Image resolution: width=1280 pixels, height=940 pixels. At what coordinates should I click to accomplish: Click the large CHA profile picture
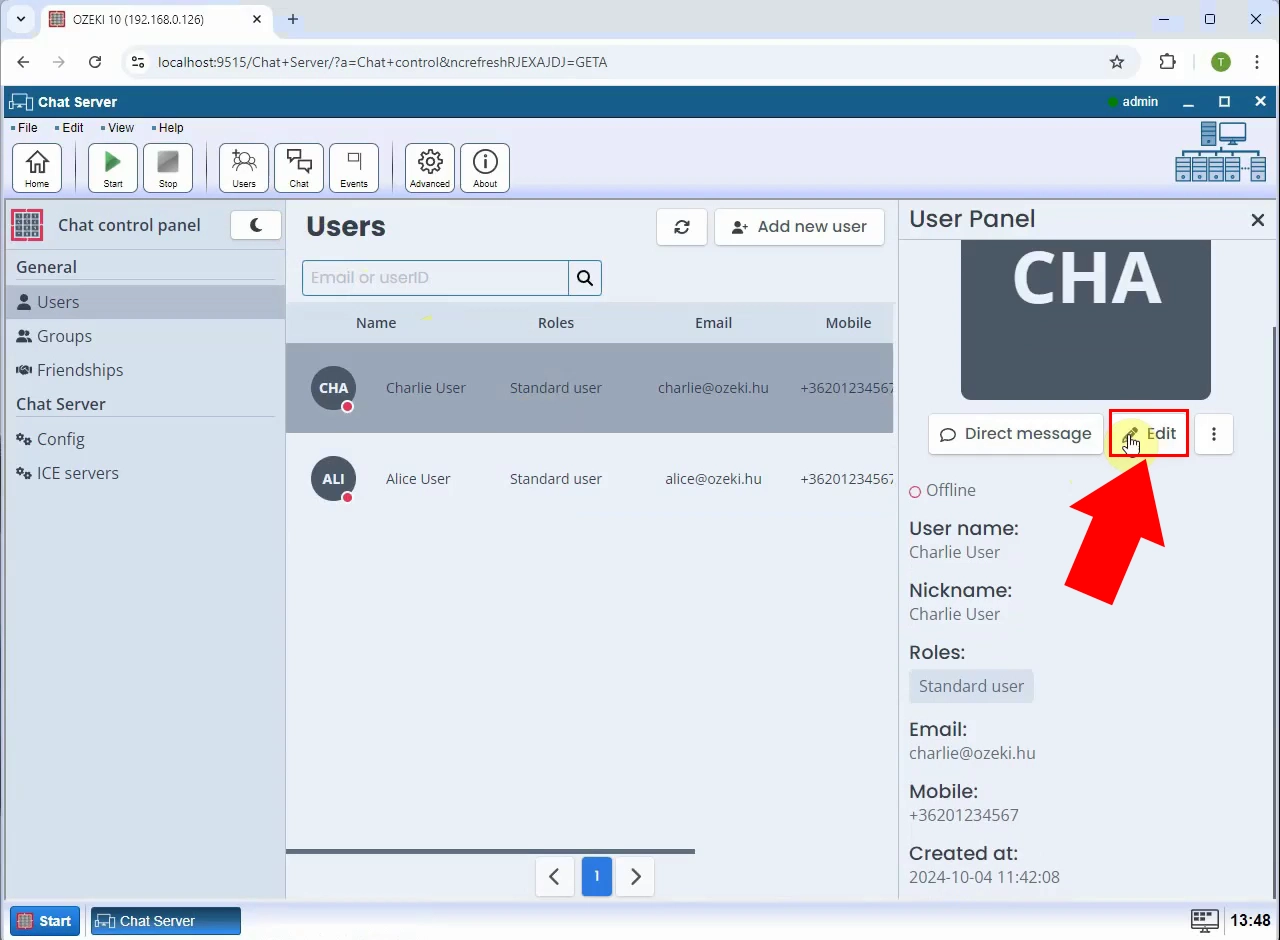point(1086,319)
